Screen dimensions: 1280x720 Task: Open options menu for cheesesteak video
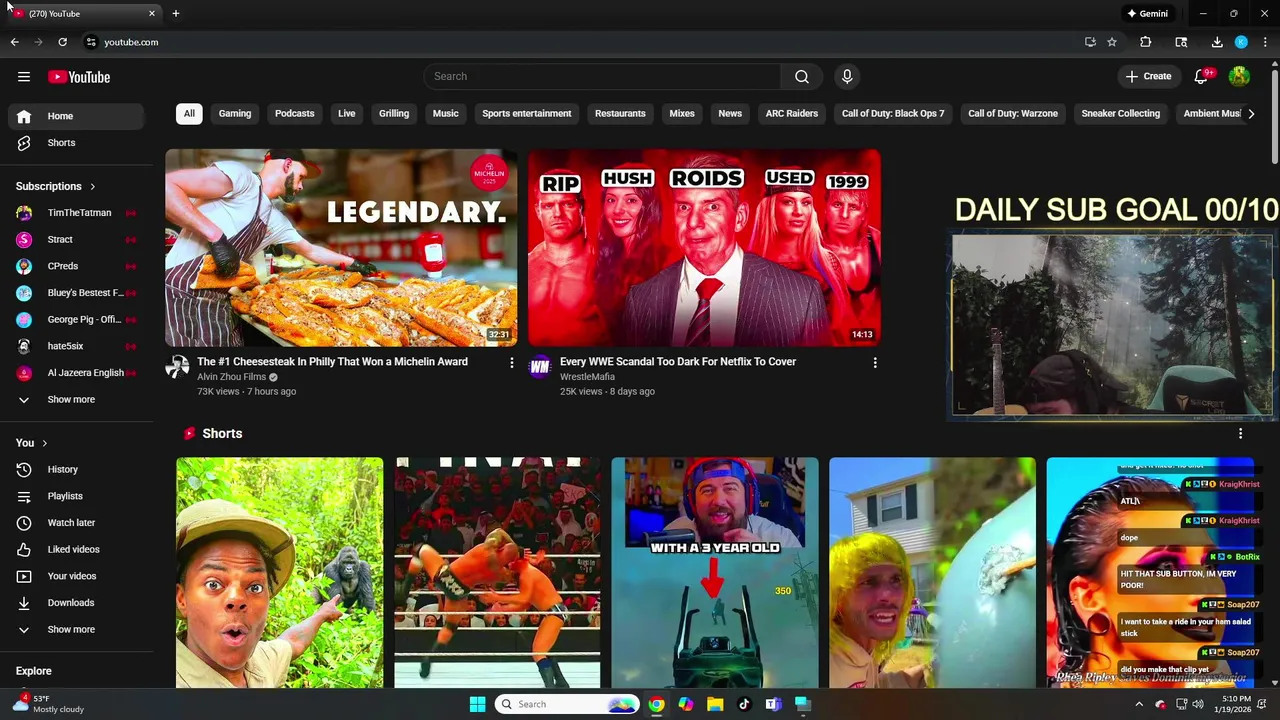point(512,363)
